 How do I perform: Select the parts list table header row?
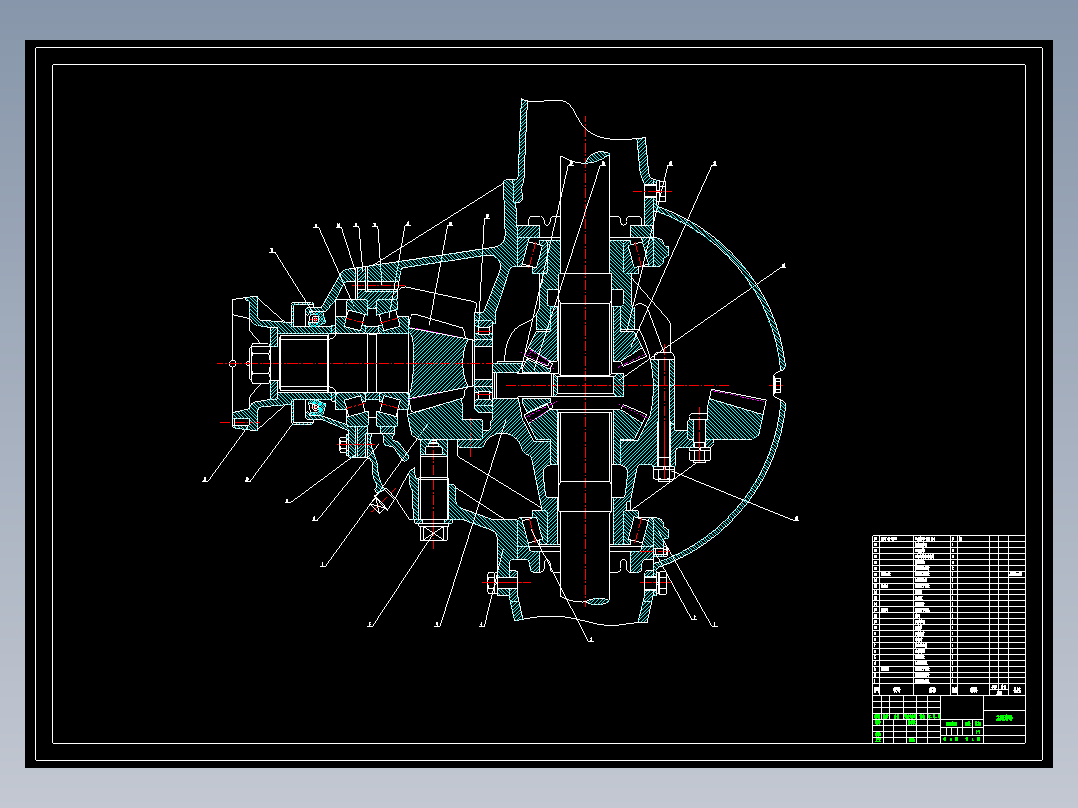pyautogui.click(x=949, y=689)
